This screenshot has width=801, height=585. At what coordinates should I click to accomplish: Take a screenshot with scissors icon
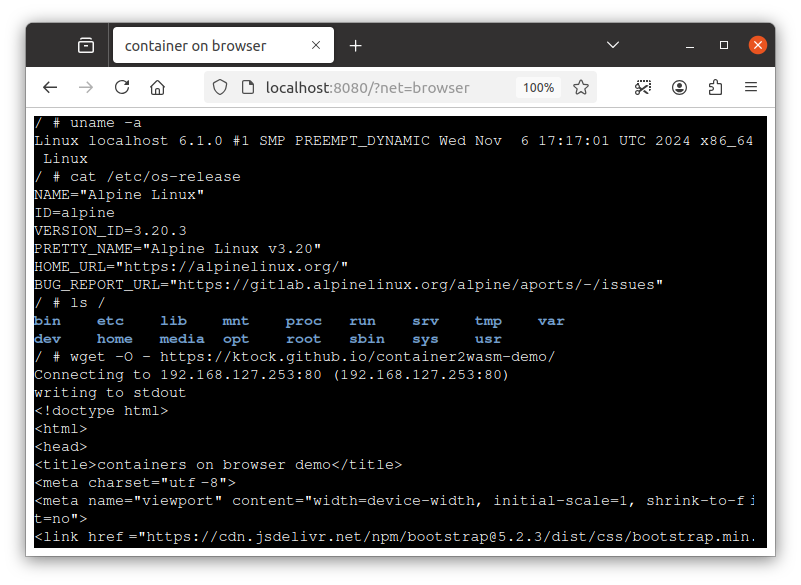[643, 87]
